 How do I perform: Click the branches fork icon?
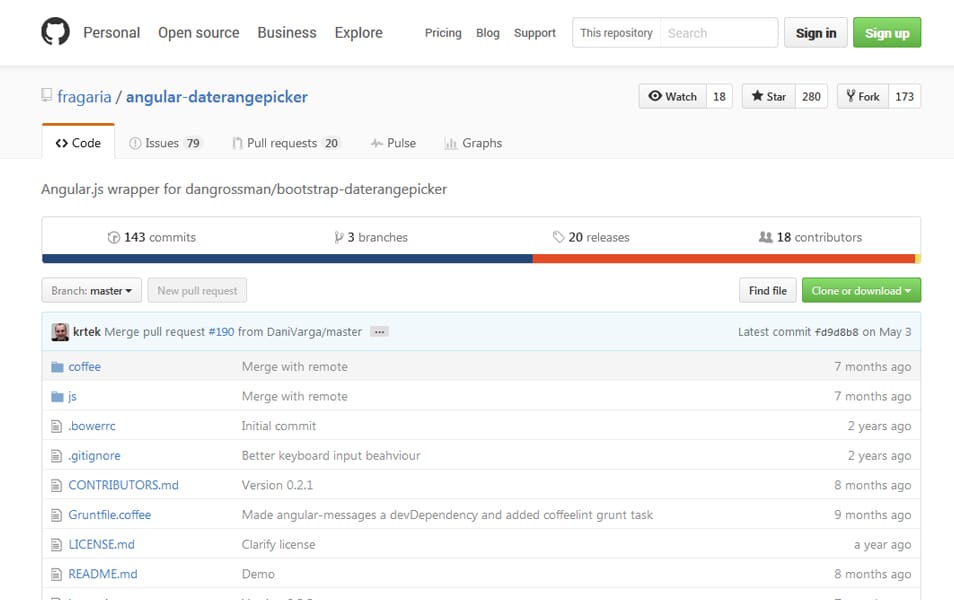[x=338, y=237]
